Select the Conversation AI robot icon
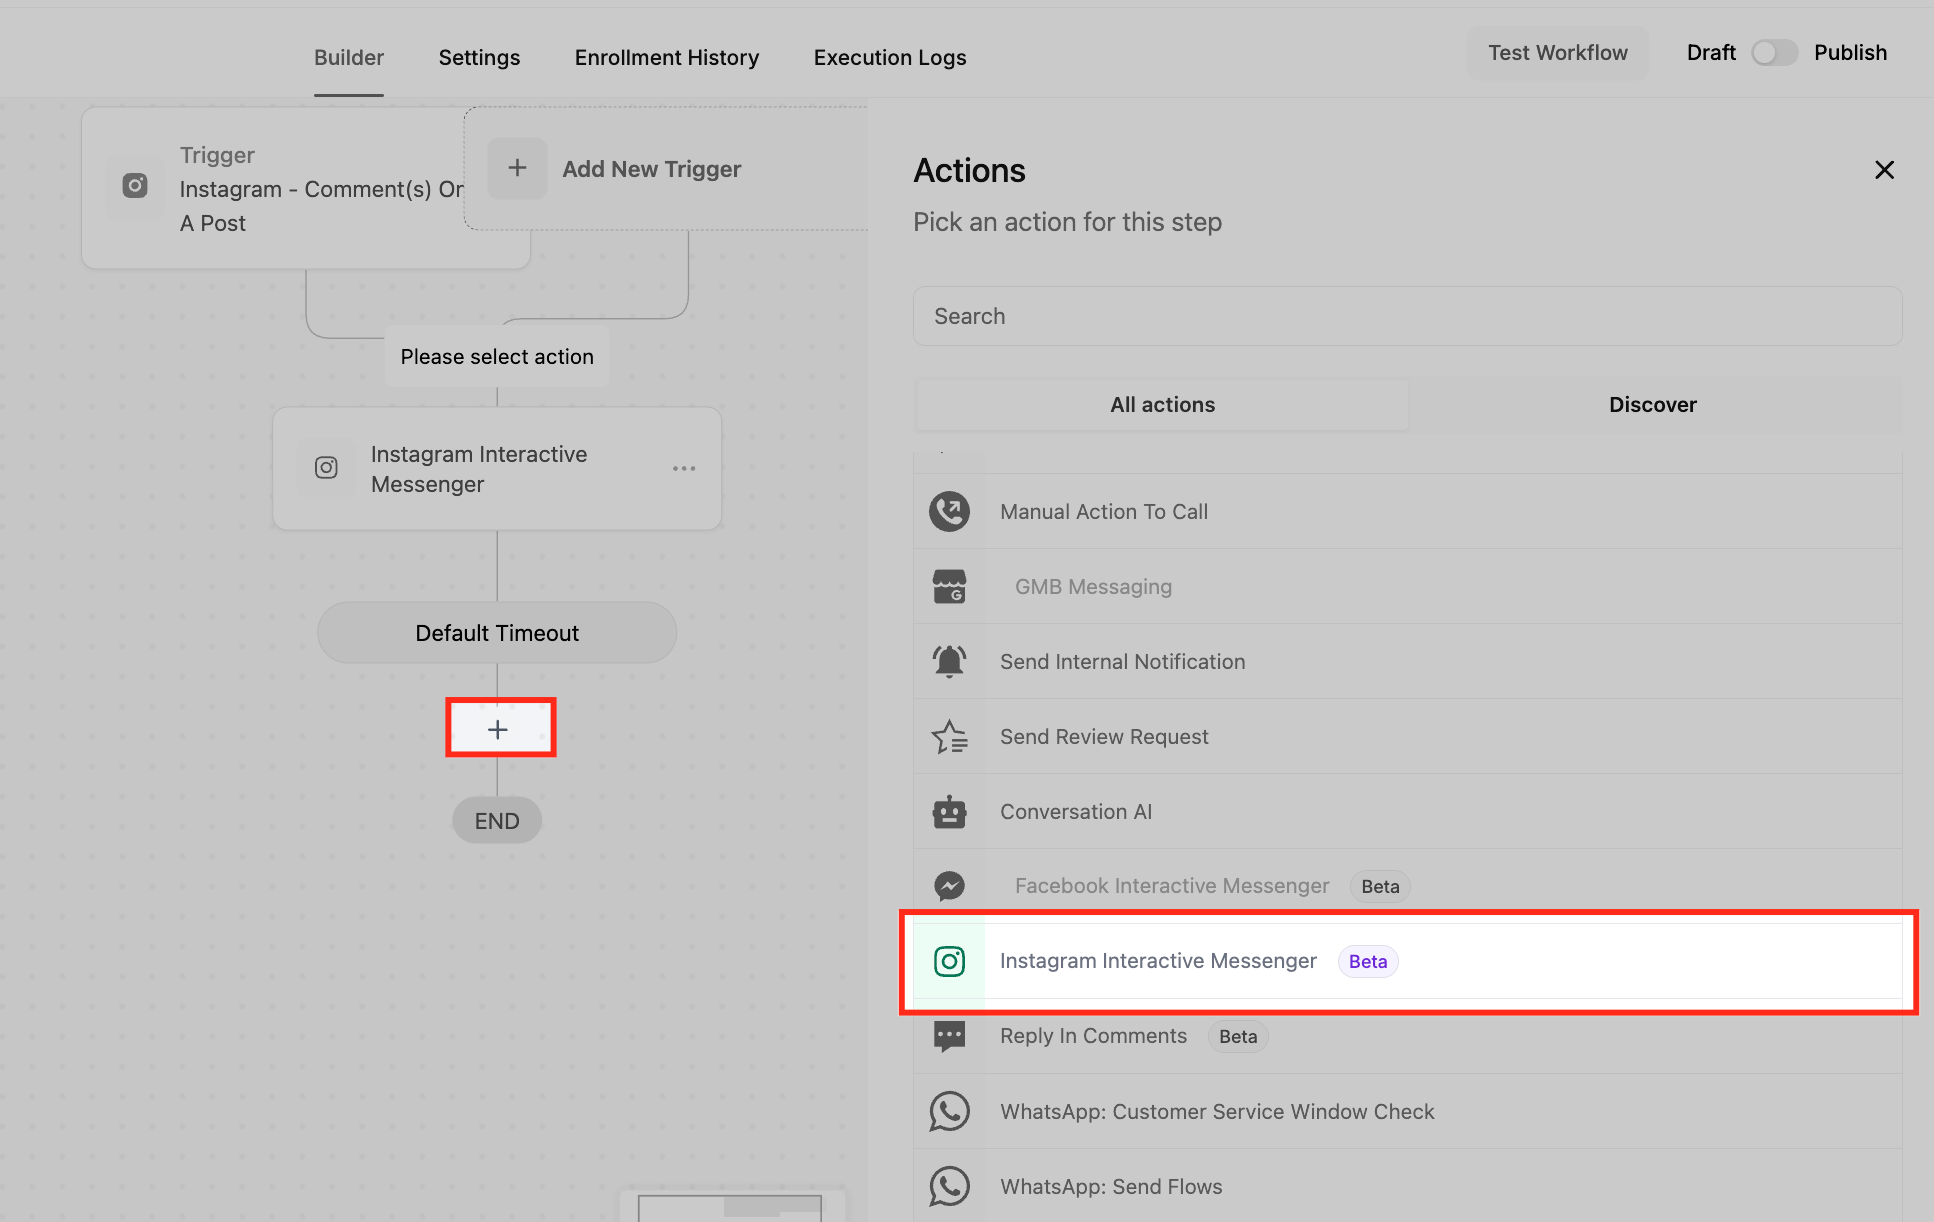 pyautogui.click(x=949, y=812)
